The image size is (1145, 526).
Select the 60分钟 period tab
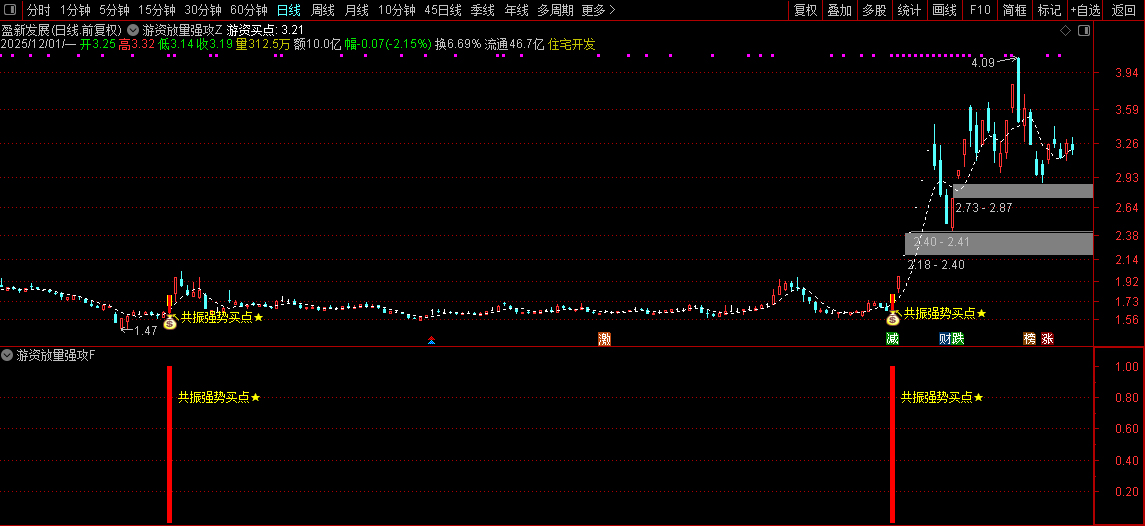pyautogui.click(x=248, y=10)
